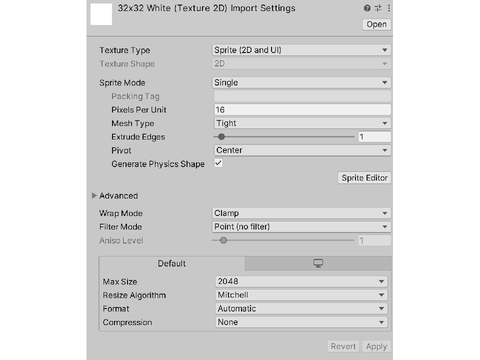Open the Sprite Mode dropdown
Image resolution: width=480 pixels, height=360 pixels.
pyautogui.click(x=301, y=82)
